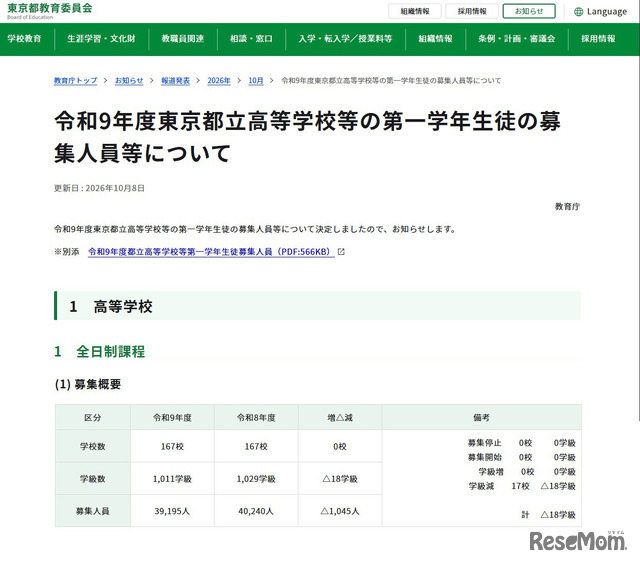The image size is (640, 564).
Task: Click the globe icon beside Language
Action: tap(578, 11)
